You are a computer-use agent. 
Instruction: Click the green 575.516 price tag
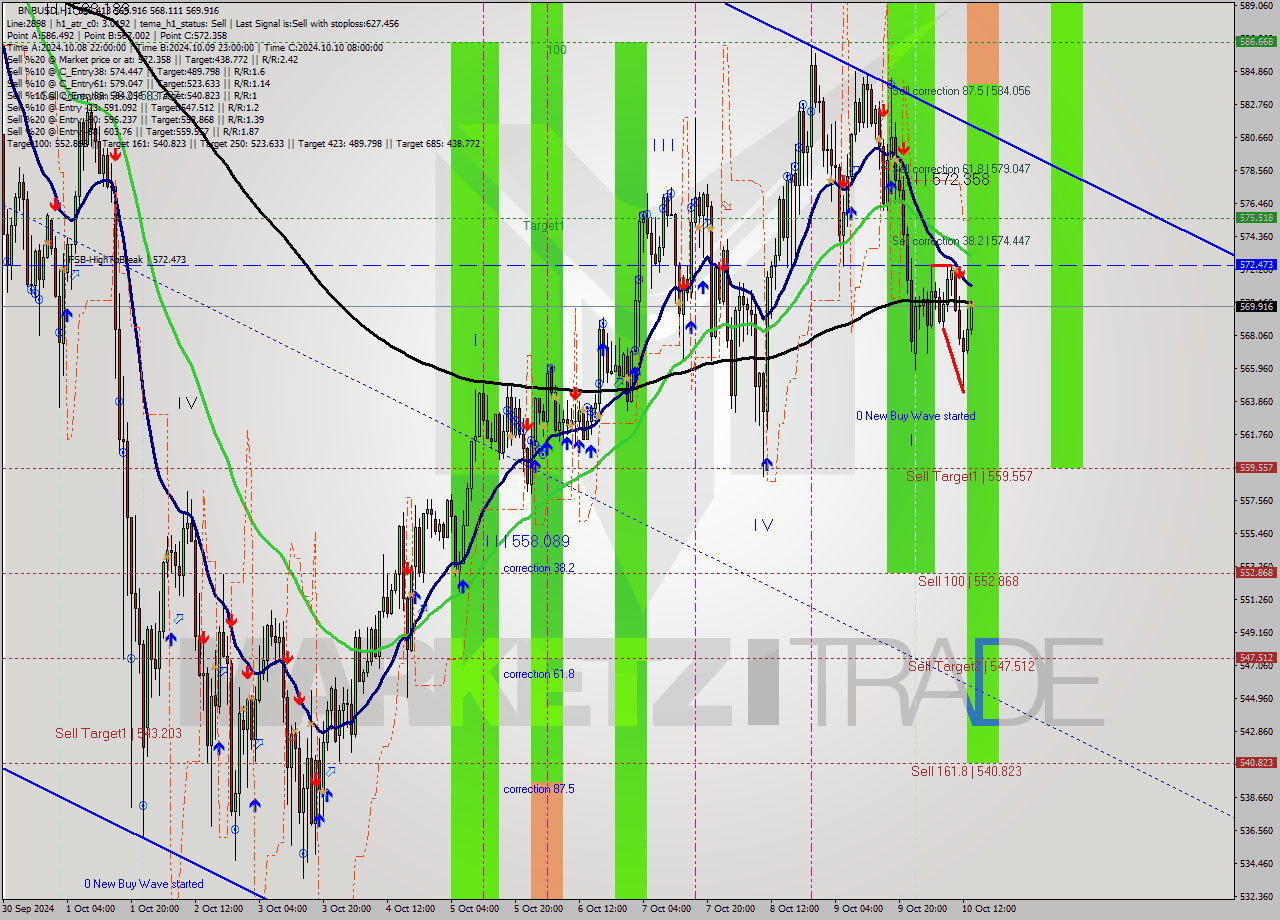1256,217
